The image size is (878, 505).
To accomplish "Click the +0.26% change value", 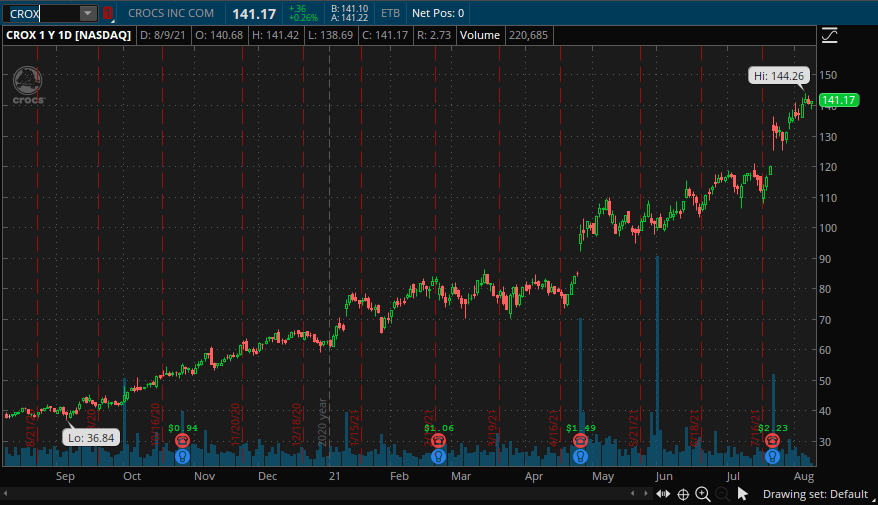I will point(303,18).
